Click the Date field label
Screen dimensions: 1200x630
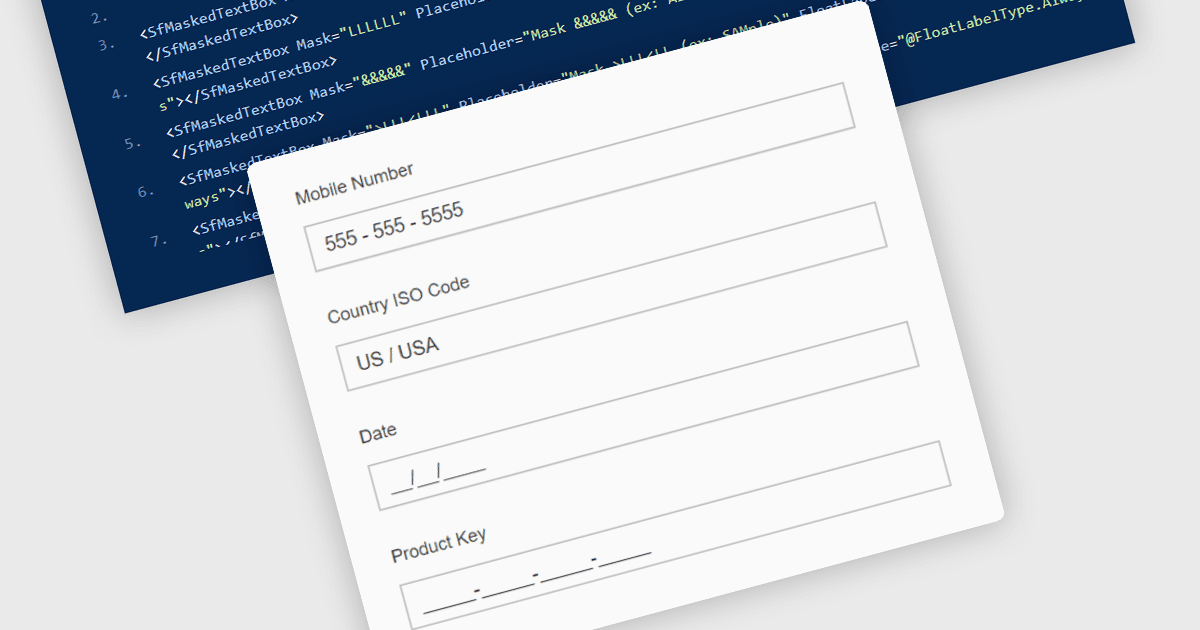coord(378,433)
